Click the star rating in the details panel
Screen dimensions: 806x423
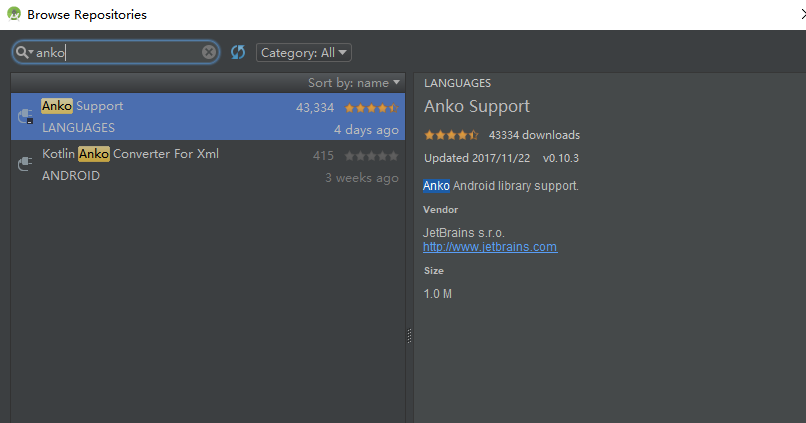(451, 135)
